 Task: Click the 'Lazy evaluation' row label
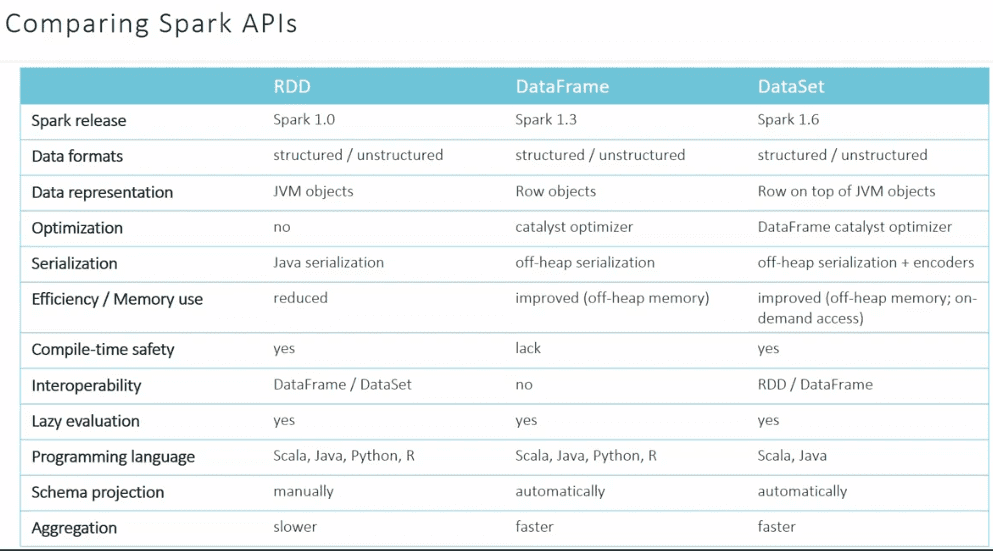(85, 421)
